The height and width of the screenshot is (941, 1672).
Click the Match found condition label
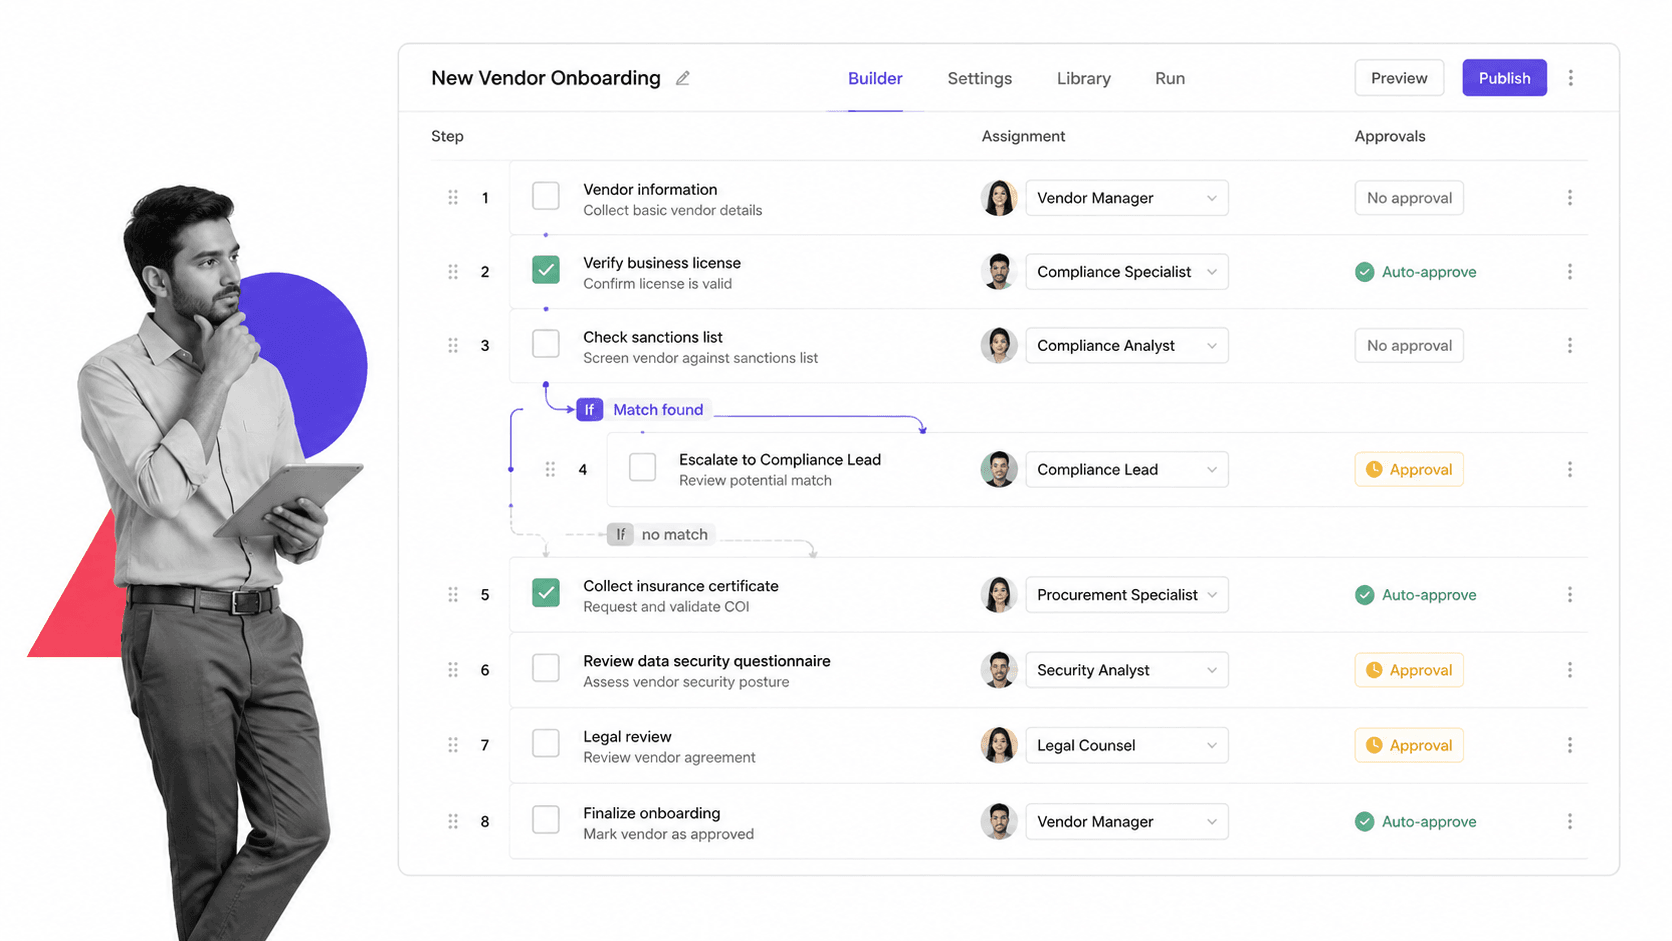click(658, 409)
